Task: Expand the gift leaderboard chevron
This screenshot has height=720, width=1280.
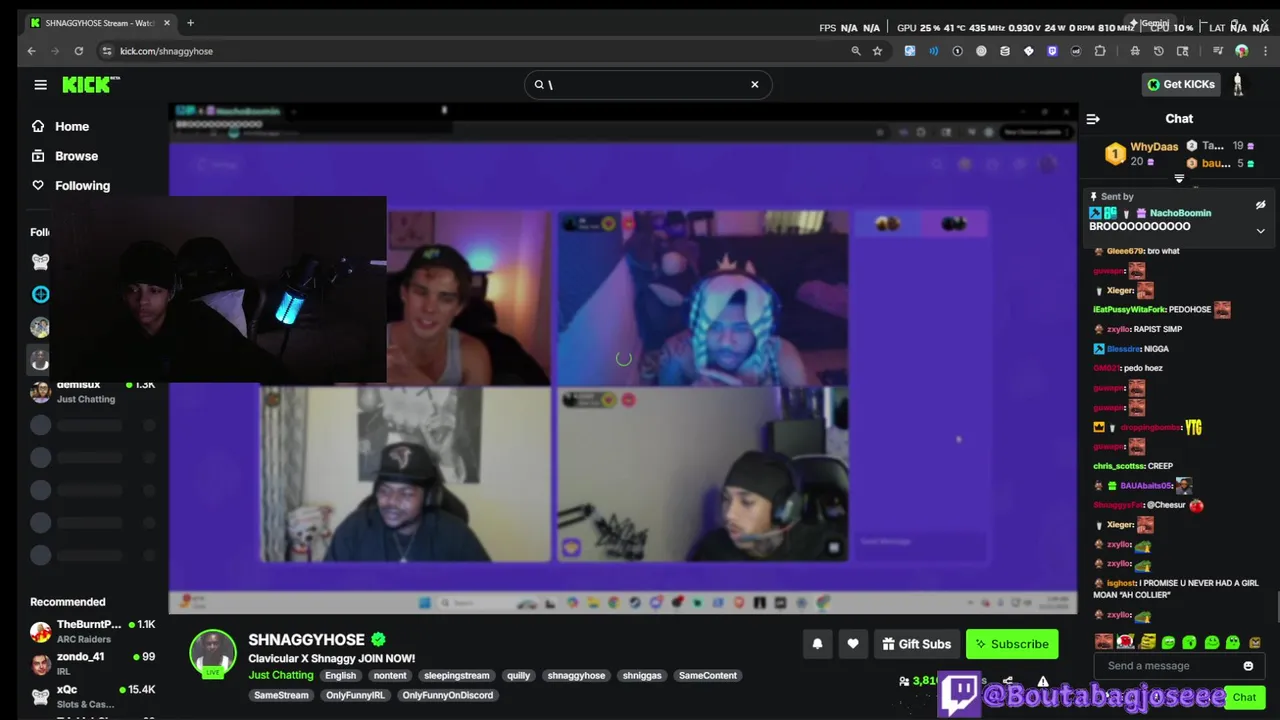Action: coord(1179,179)
